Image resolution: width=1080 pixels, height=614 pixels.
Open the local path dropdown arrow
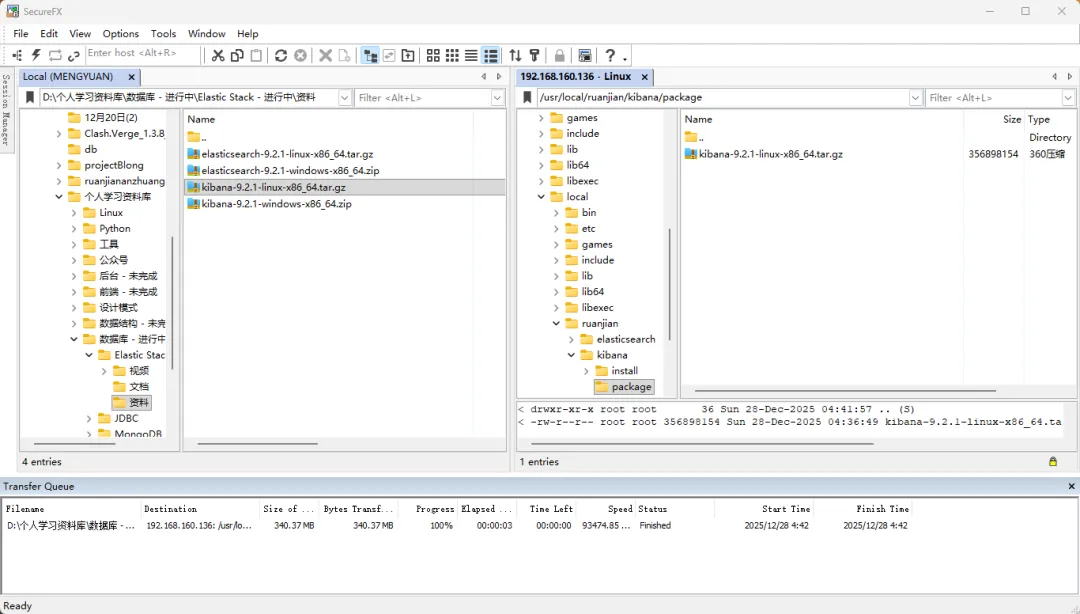coord(344,98)
